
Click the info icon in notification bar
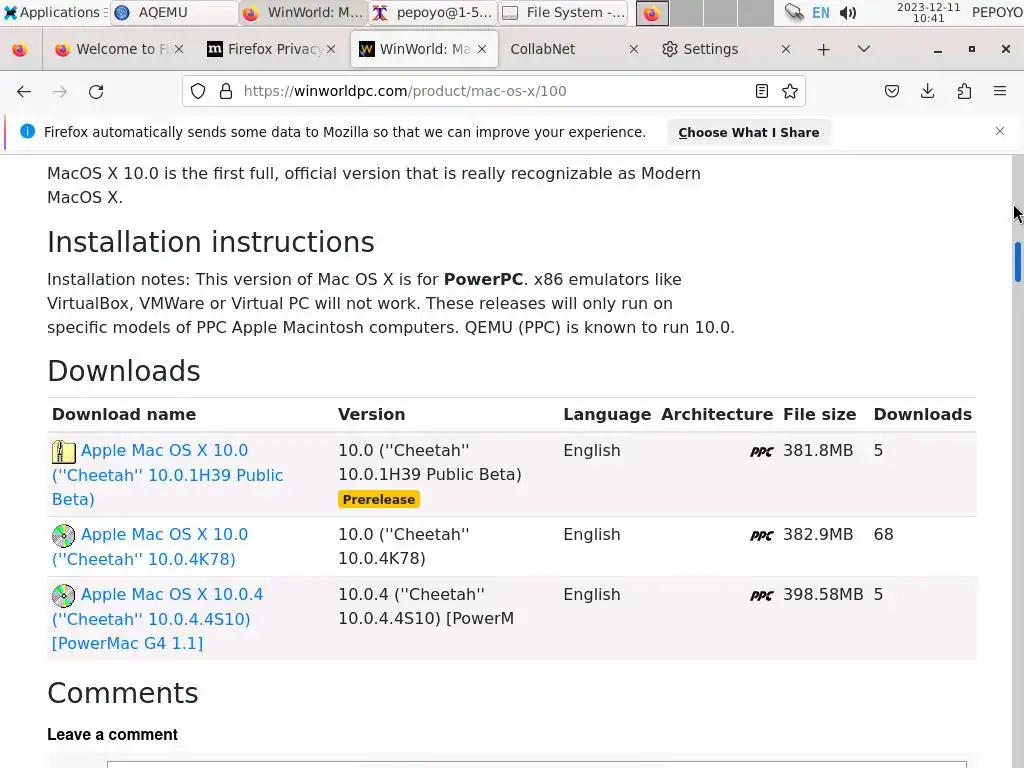(x=27, y=131)
